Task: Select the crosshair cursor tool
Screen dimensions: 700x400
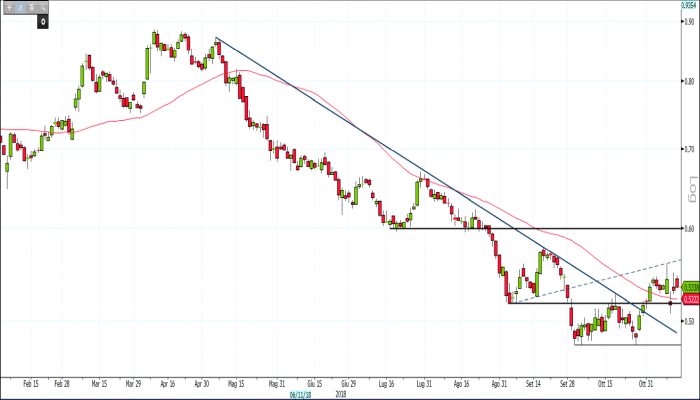Action: pos(8,5)
